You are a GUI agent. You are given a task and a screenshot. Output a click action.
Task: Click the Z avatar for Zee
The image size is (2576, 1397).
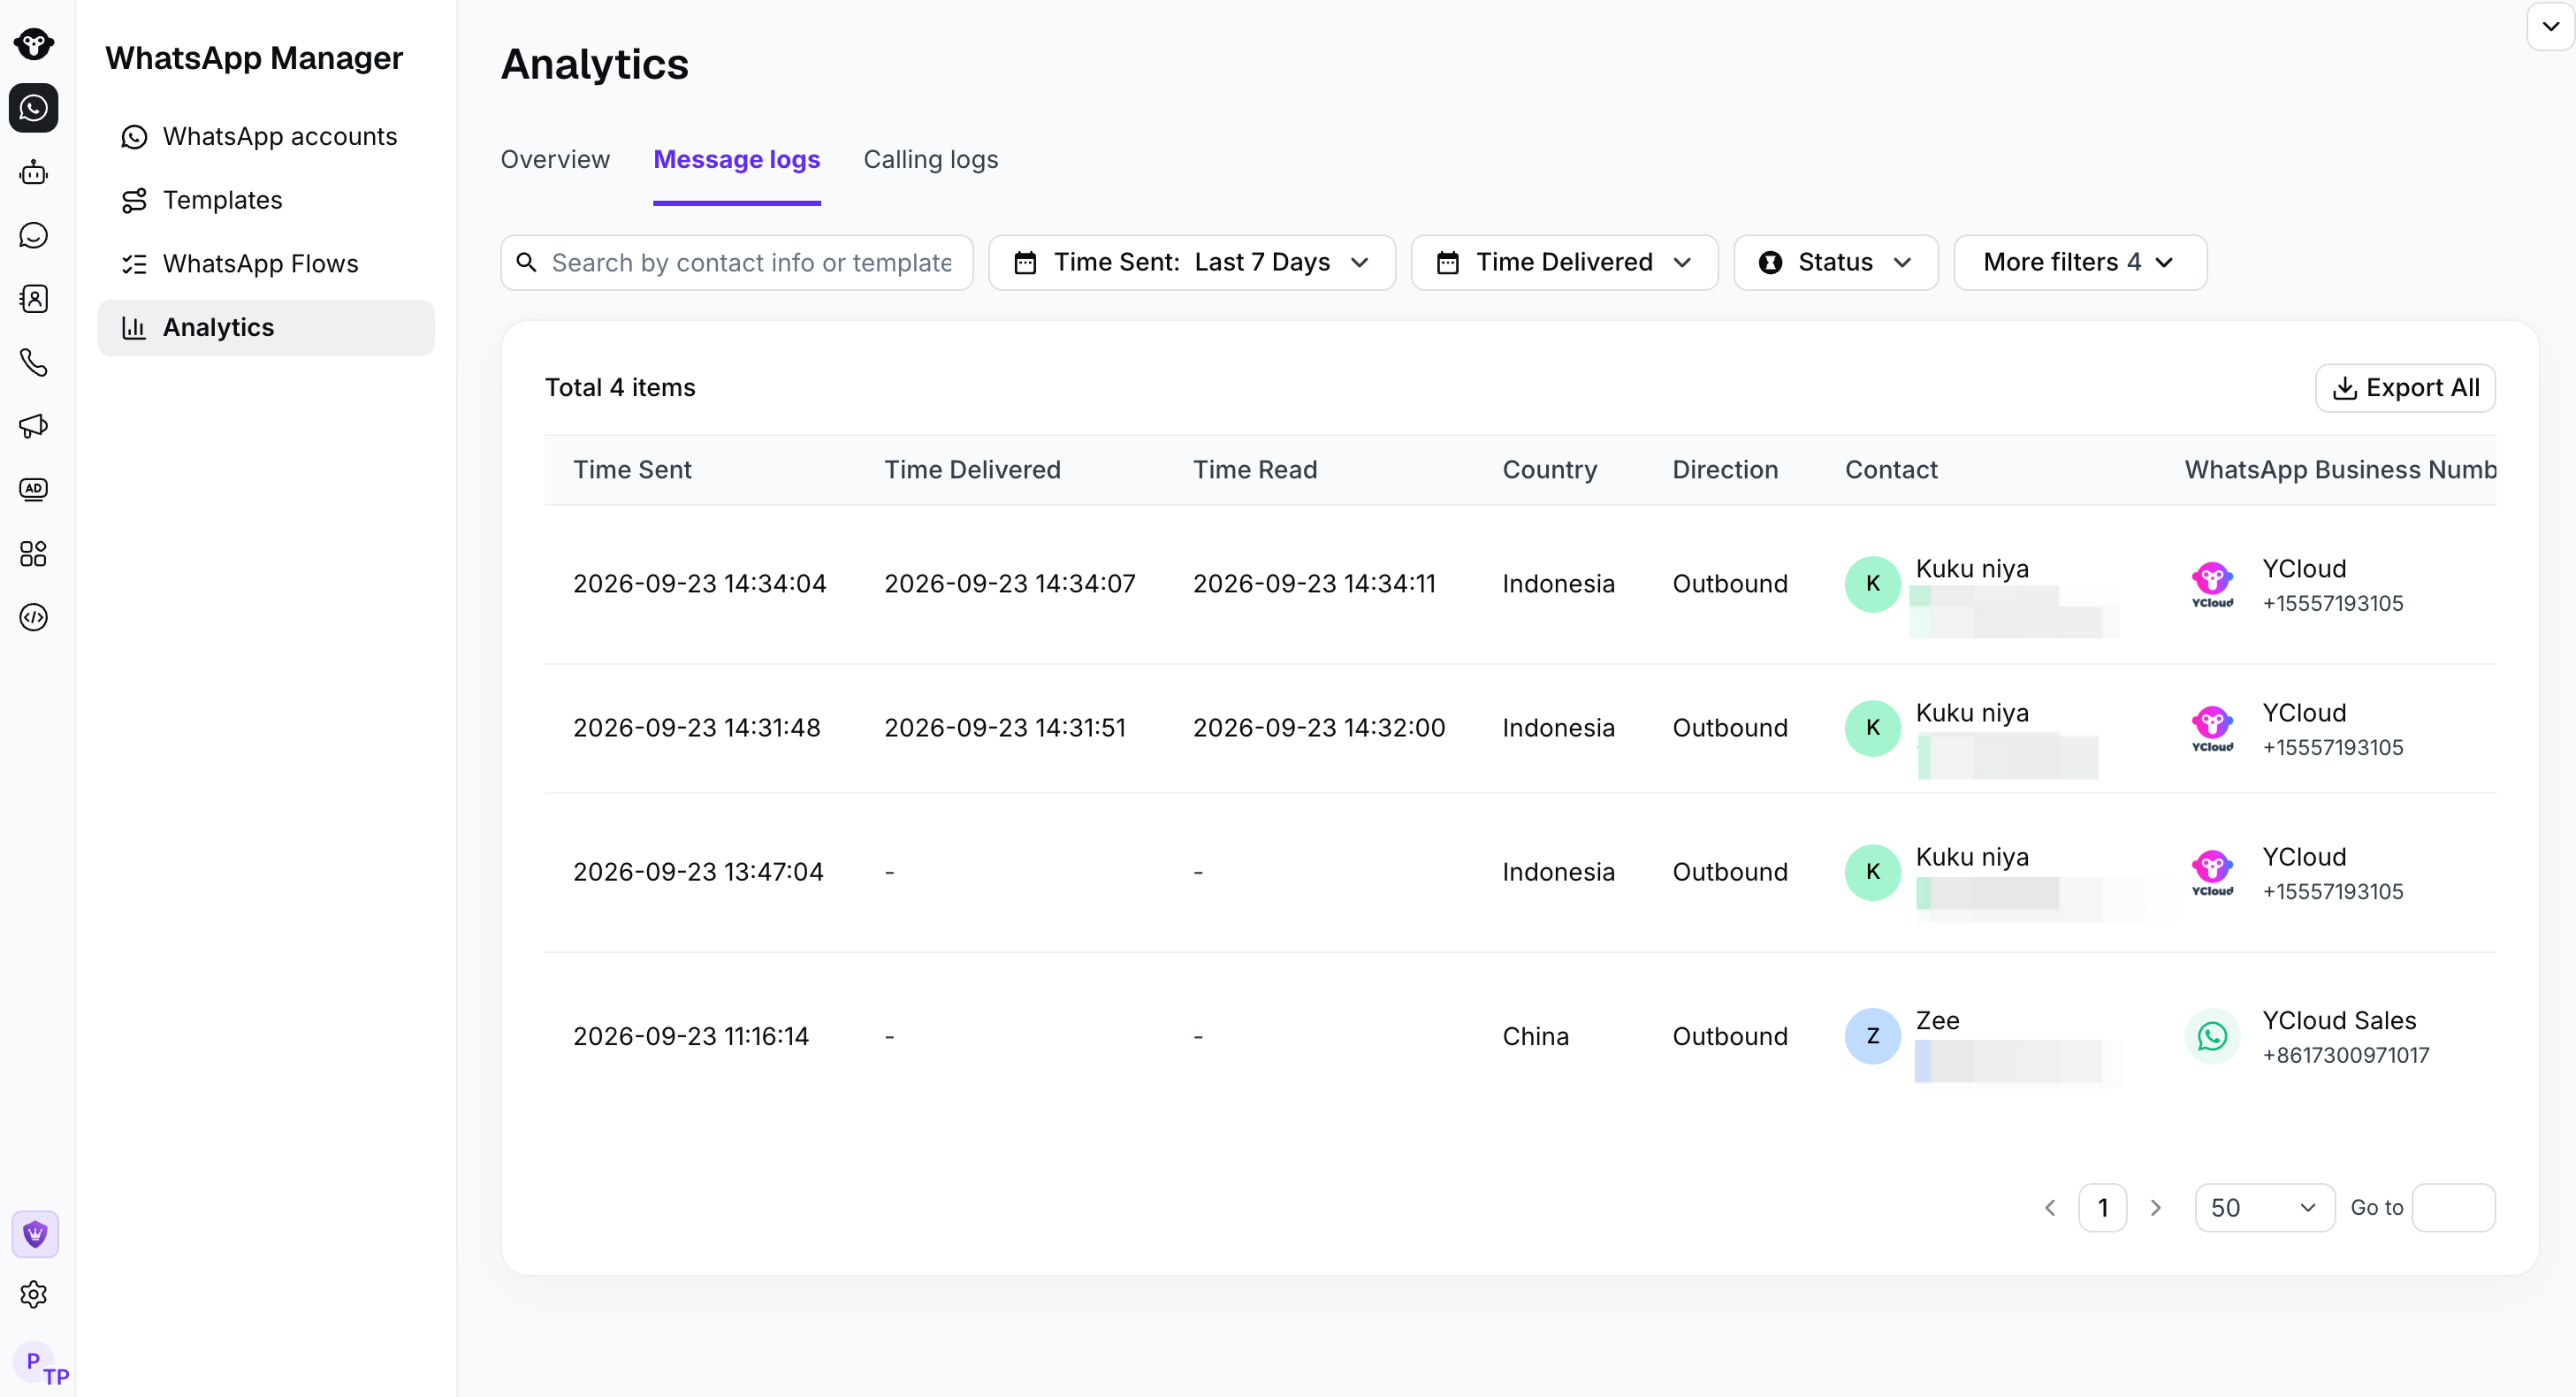1873,1036
